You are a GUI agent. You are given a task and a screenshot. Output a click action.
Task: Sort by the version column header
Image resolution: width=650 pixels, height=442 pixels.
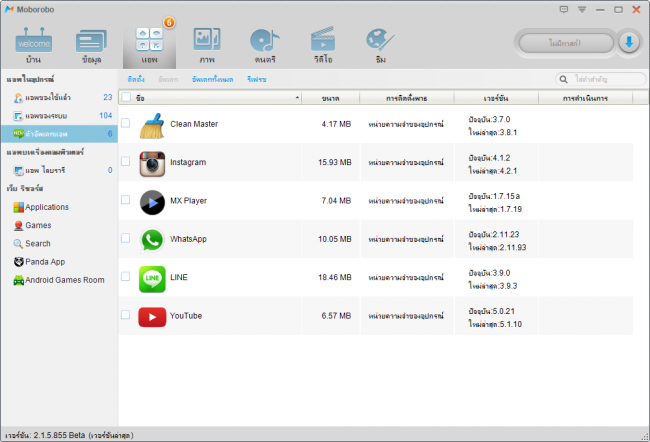(x=496, y=98)
